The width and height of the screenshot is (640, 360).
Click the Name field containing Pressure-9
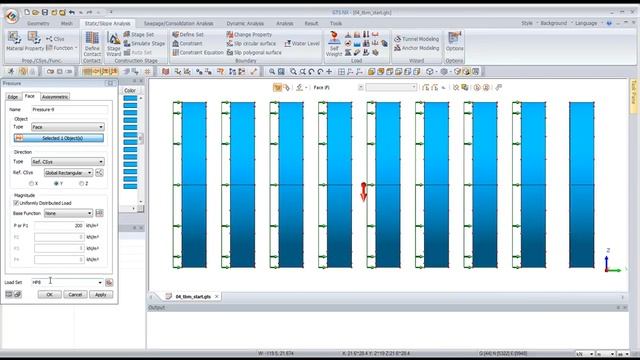(70, 109)
